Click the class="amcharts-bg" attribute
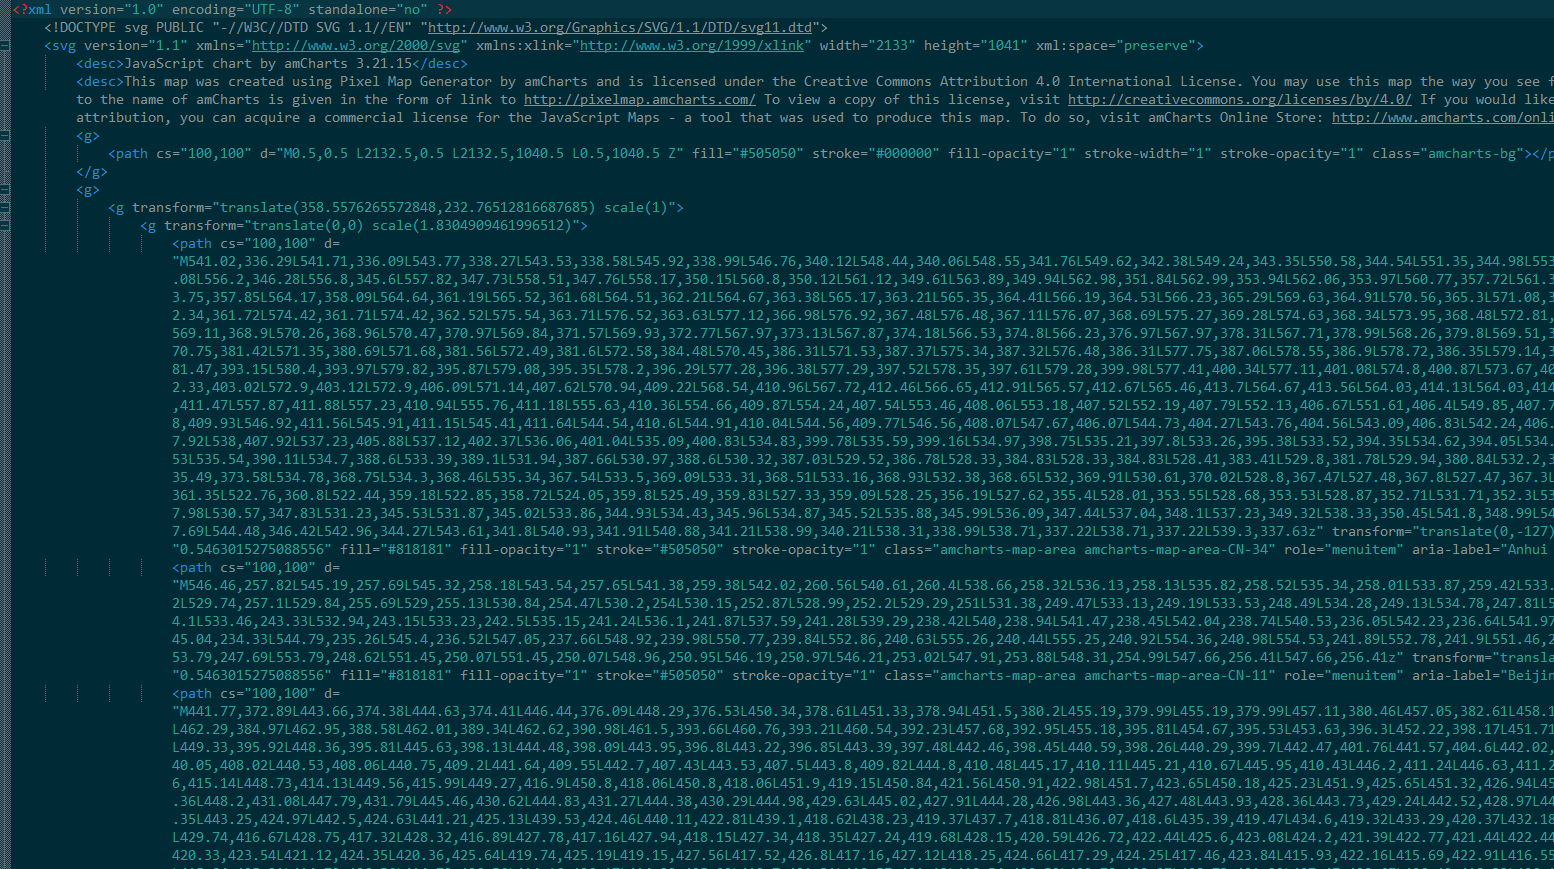Screen dimensions: 1554x869 tap(1448, 153)
